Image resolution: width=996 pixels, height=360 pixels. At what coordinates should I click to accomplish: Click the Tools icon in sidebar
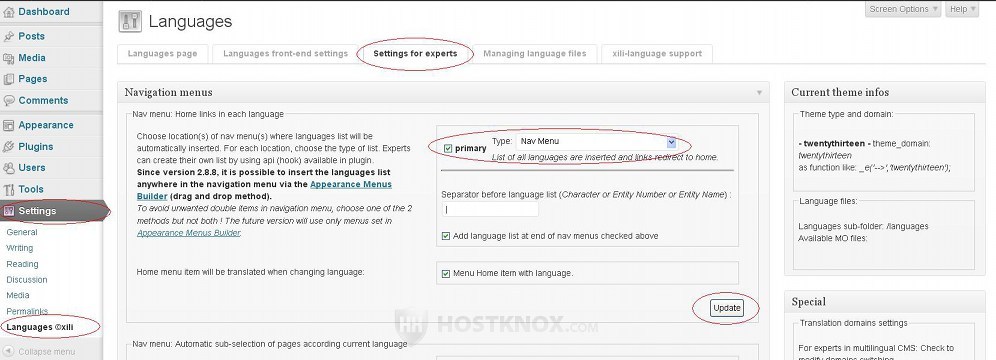point(8,189)
